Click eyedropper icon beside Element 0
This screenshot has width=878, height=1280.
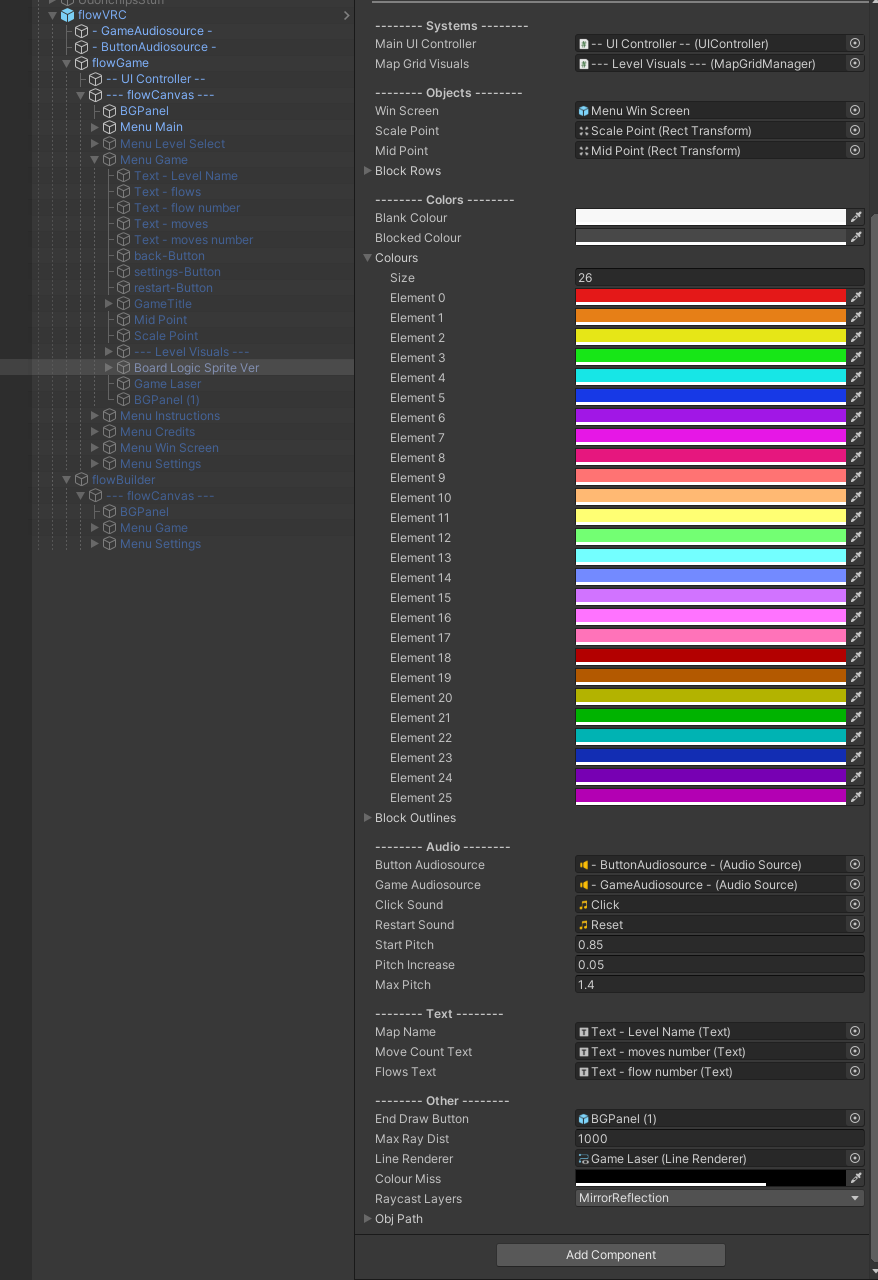856,298
